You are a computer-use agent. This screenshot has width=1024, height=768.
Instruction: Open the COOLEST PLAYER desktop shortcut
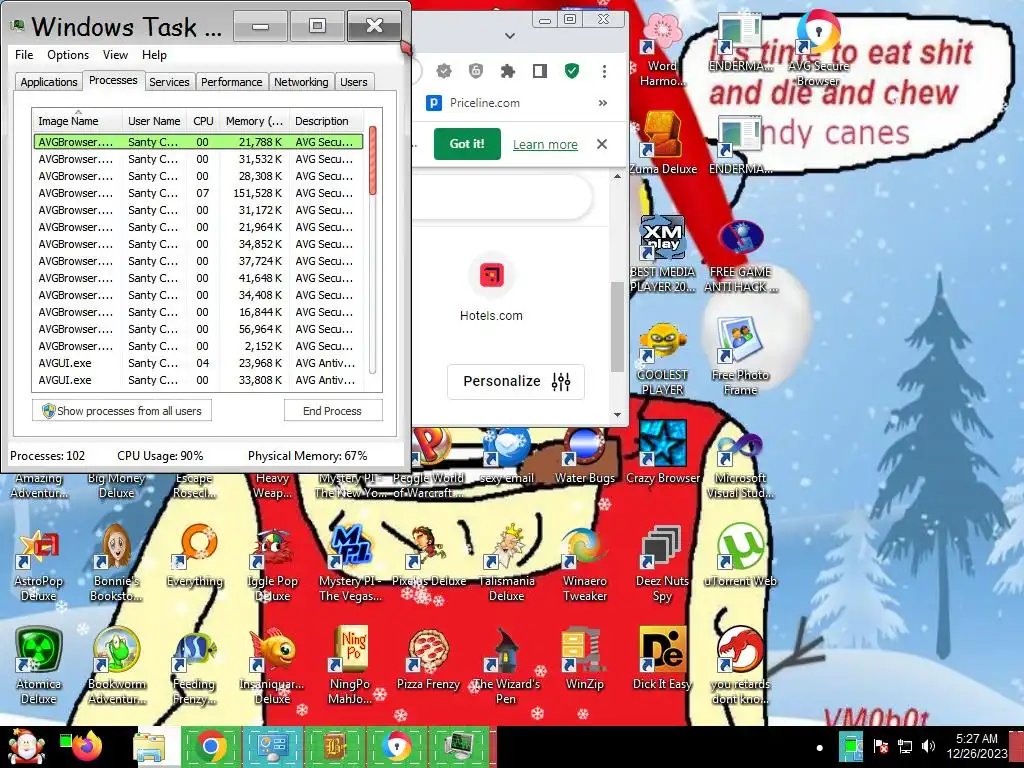[x=662, y=358]
